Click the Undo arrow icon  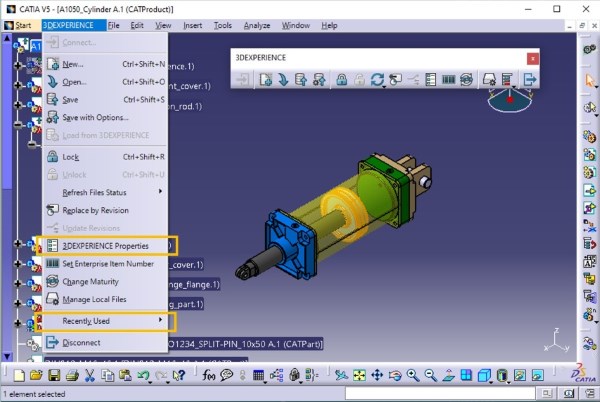[143, 375]
